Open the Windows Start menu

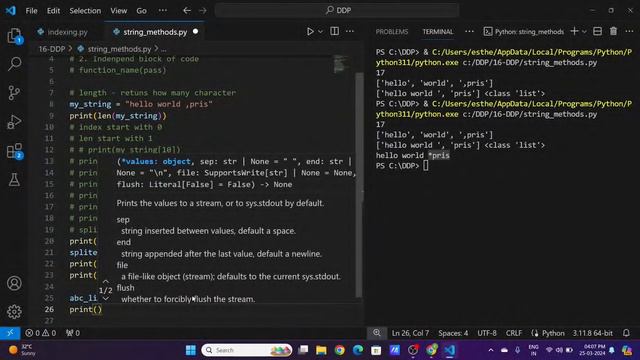pos(190,350)
